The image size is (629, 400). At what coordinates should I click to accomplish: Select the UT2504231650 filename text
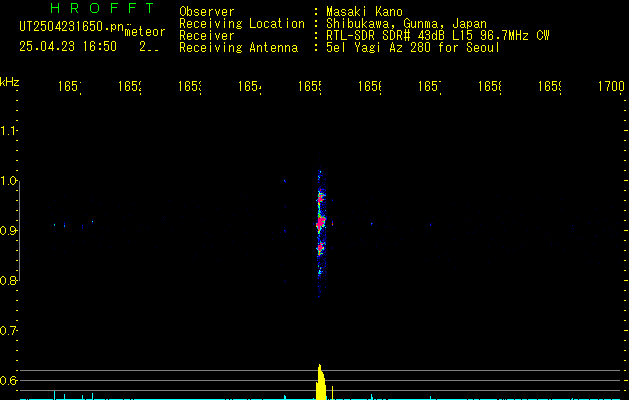click(72, 27)
